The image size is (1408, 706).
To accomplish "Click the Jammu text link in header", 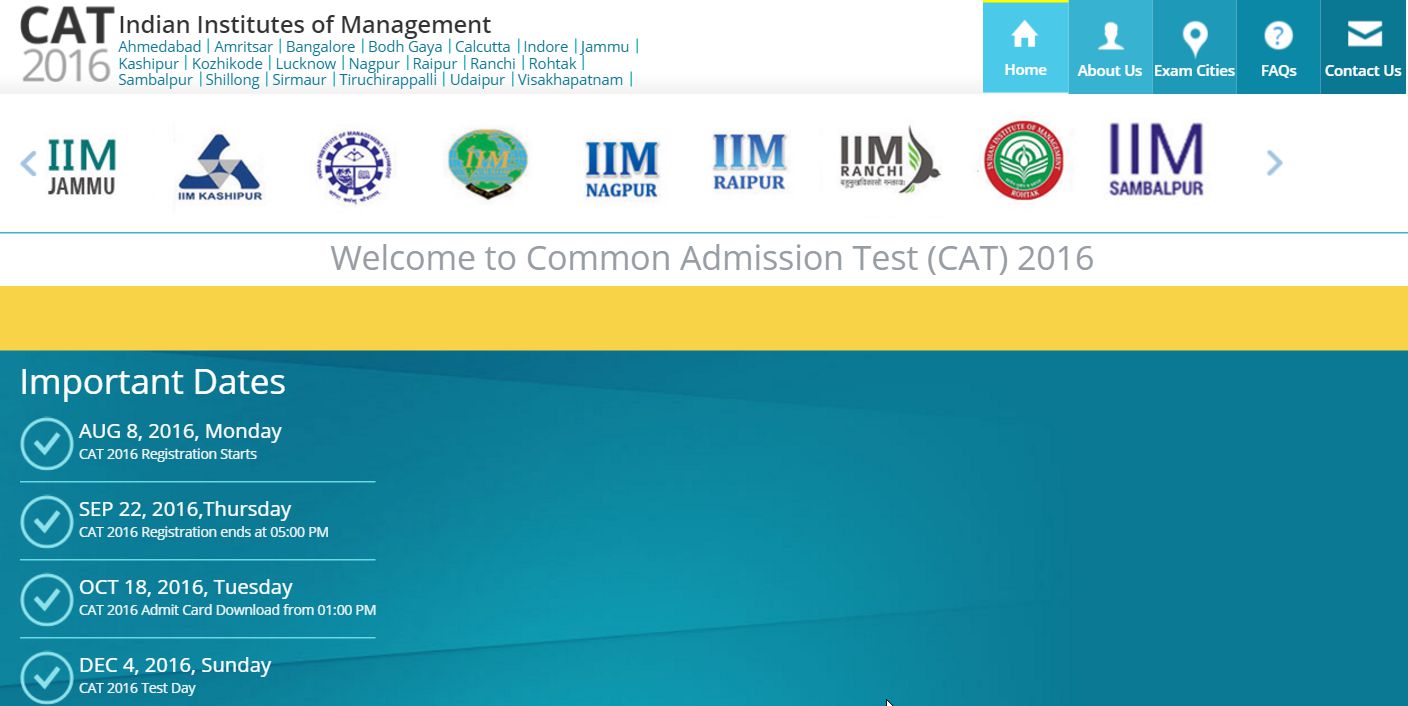I will pos(605,47).
